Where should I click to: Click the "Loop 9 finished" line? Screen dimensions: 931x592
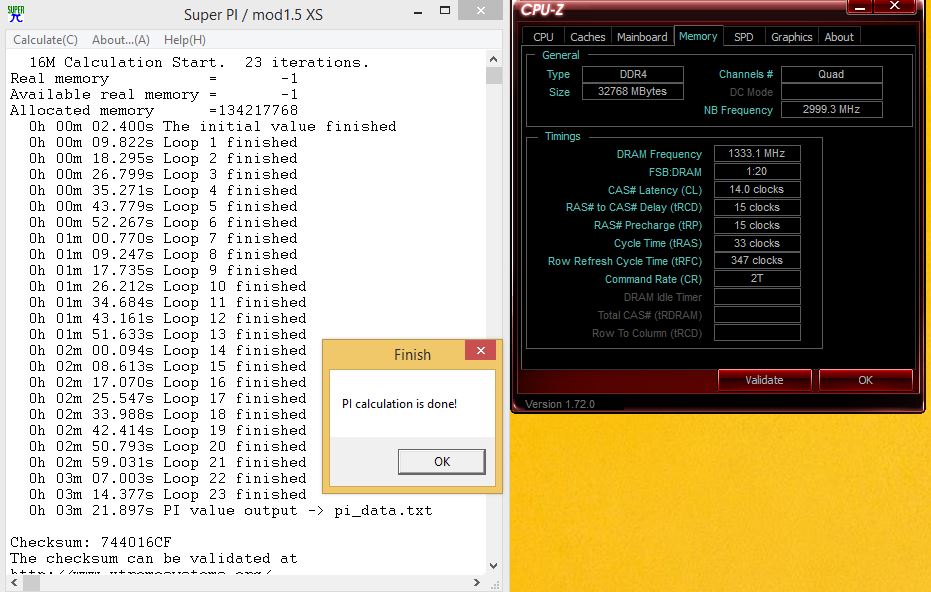163,271
